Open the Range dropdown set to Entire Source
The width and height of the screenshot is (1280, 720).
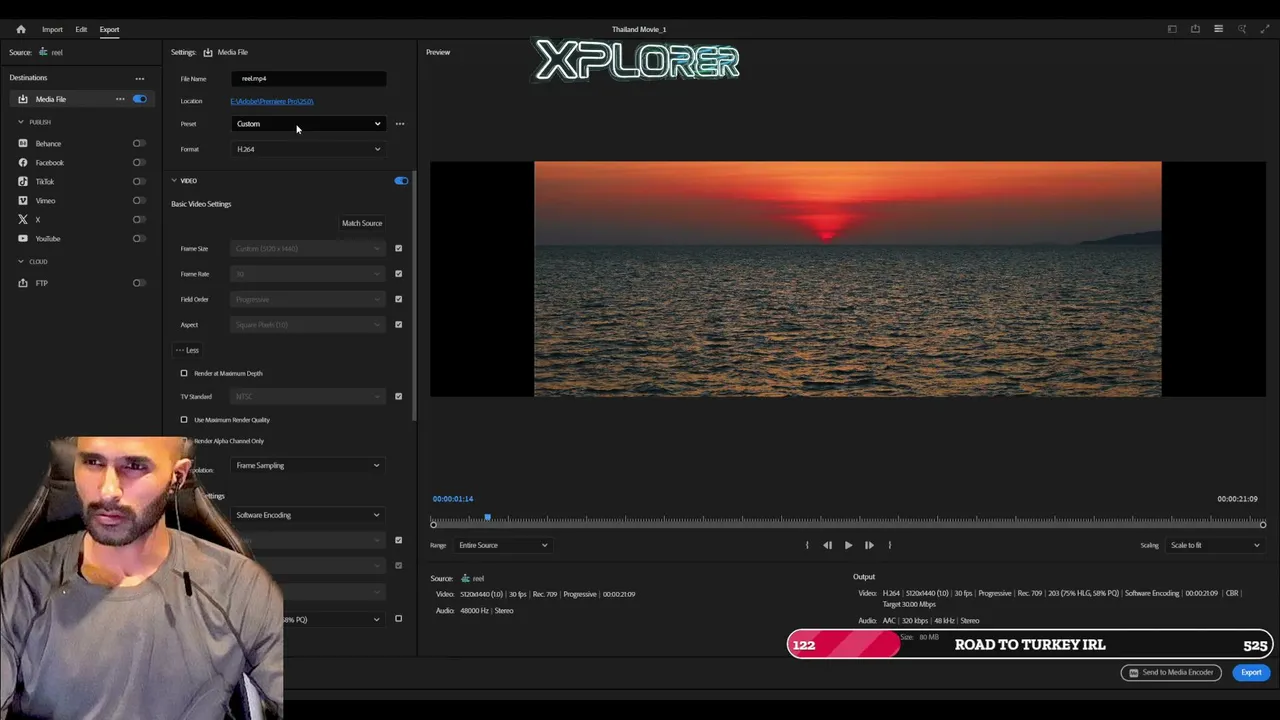[503, 545]
